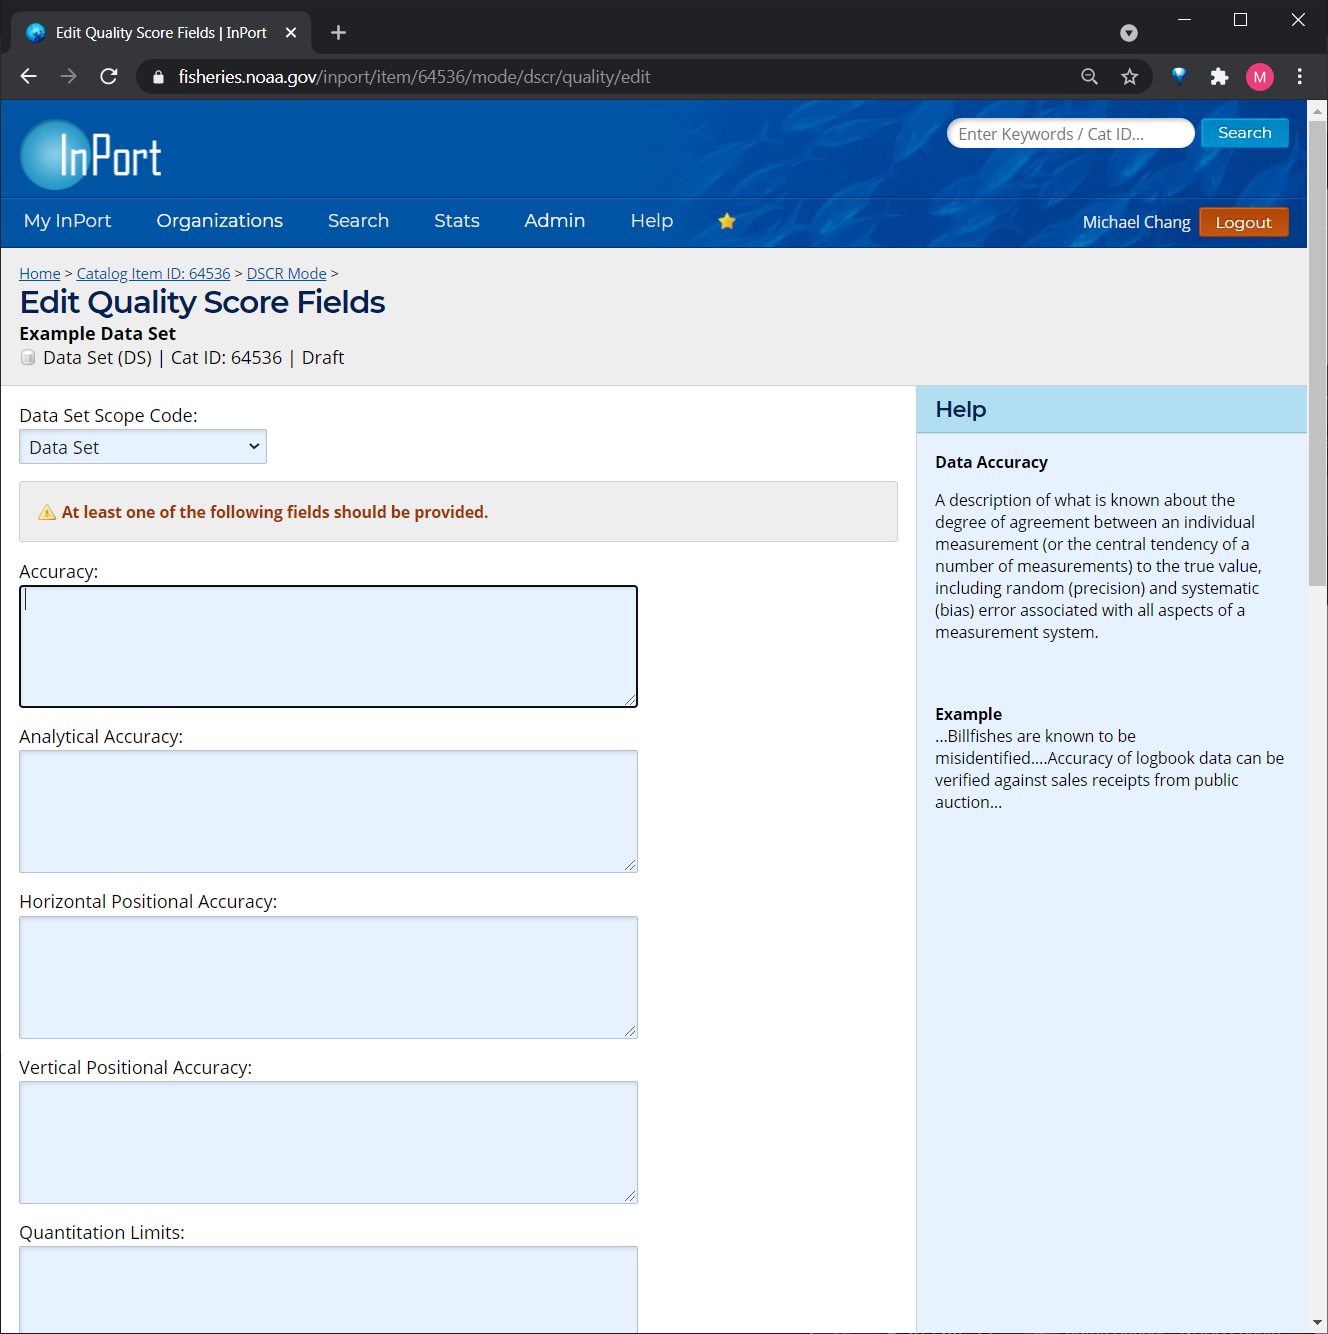Click the scrollbar down arrow
This screenshot has height=1334, width=1328.
tap(1317, 1323)
